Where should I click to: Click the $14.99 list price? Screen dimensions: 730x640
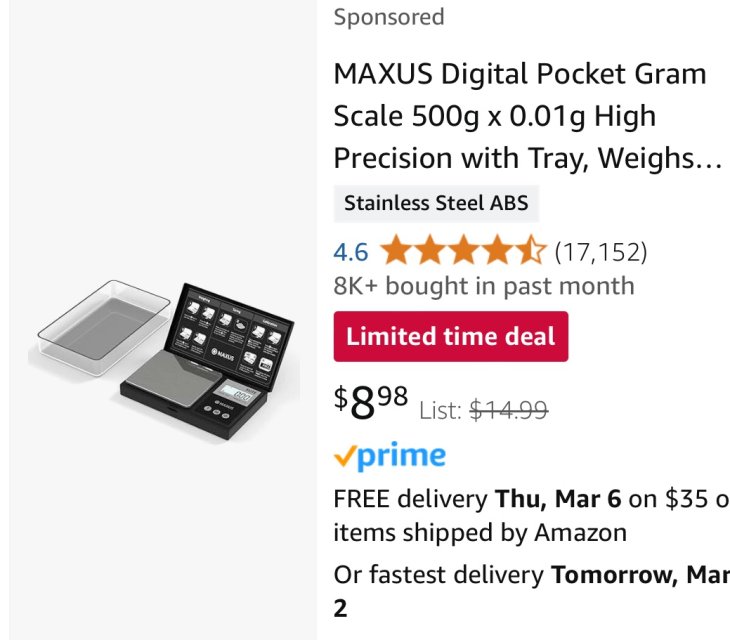pos(508,410)
